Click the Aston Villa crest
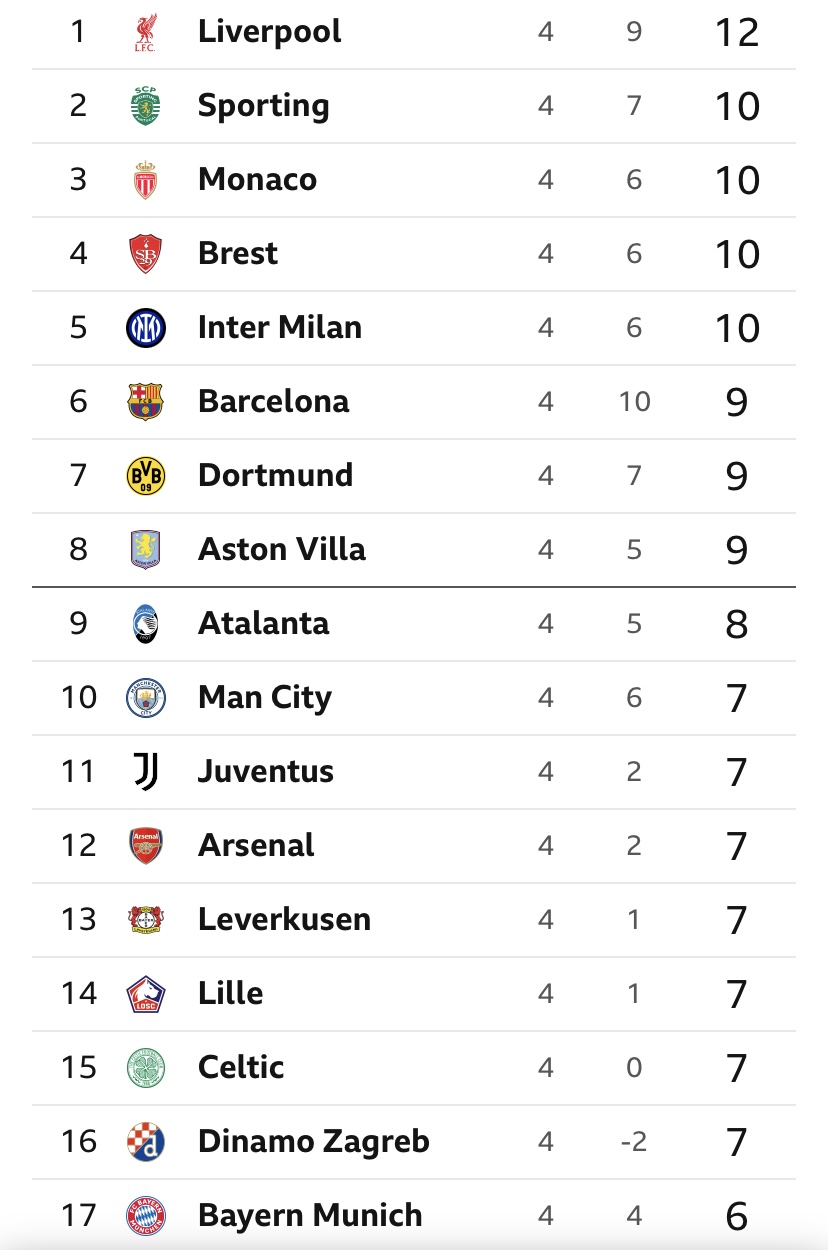The image size is (828, 1250). point(146,550)
